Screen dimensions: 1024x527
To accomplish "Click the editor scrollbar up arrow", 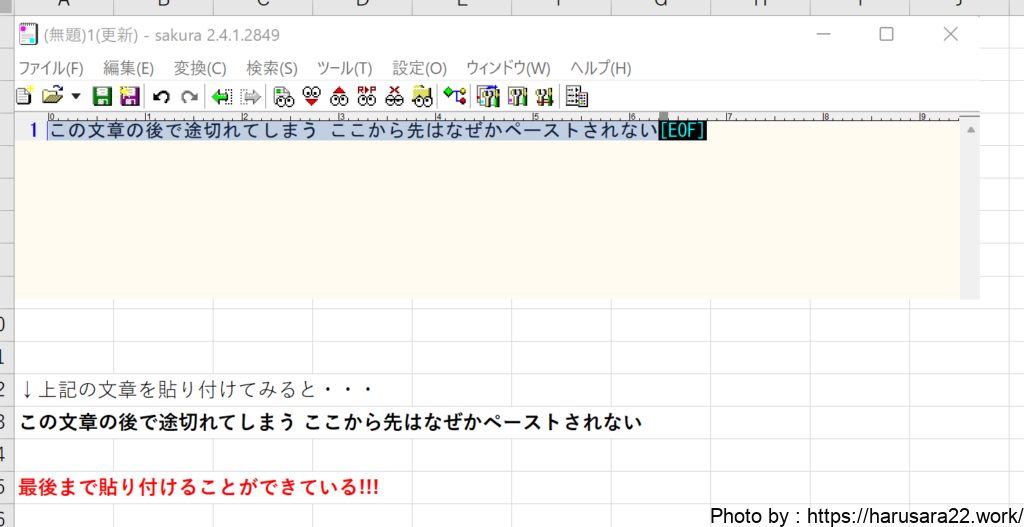I will click(968, 130).
